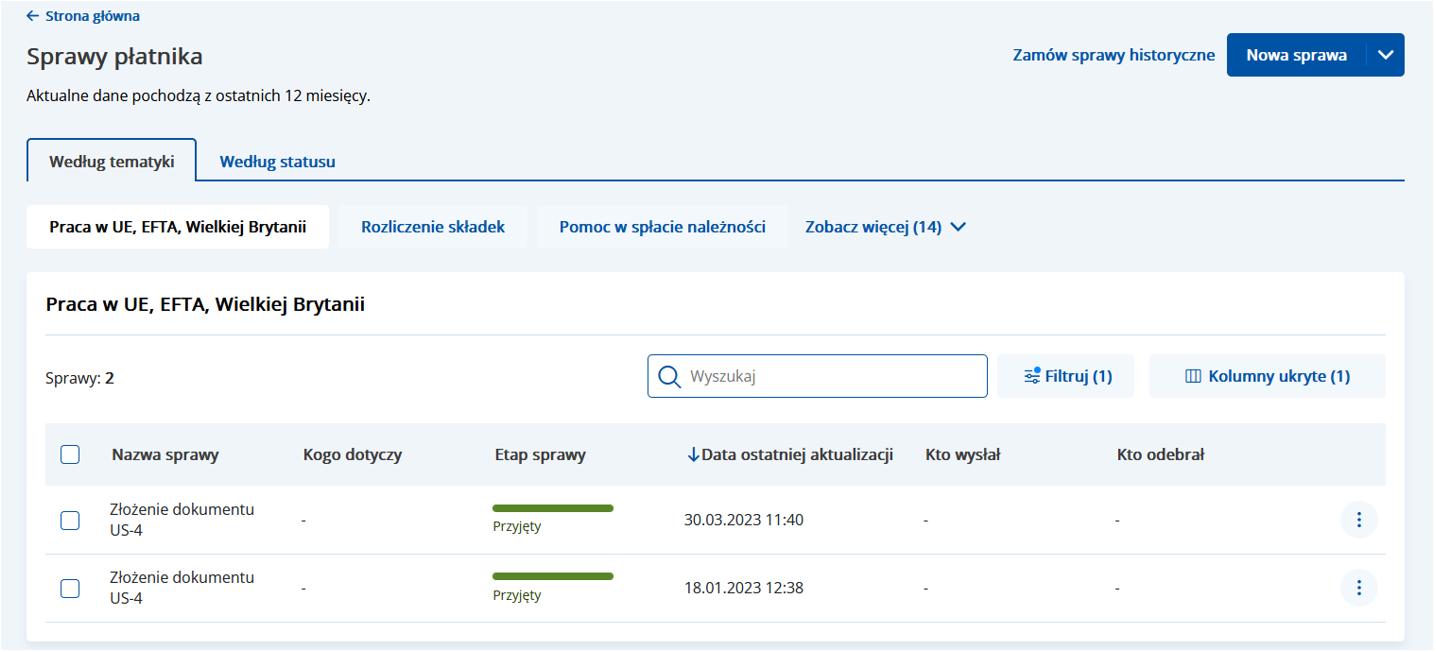Image resolution: width=1436 pixels, height=652 pixels.
Task: Expand the Nowa sprawa dropdown arrow
Action: tap(1385, 55)
